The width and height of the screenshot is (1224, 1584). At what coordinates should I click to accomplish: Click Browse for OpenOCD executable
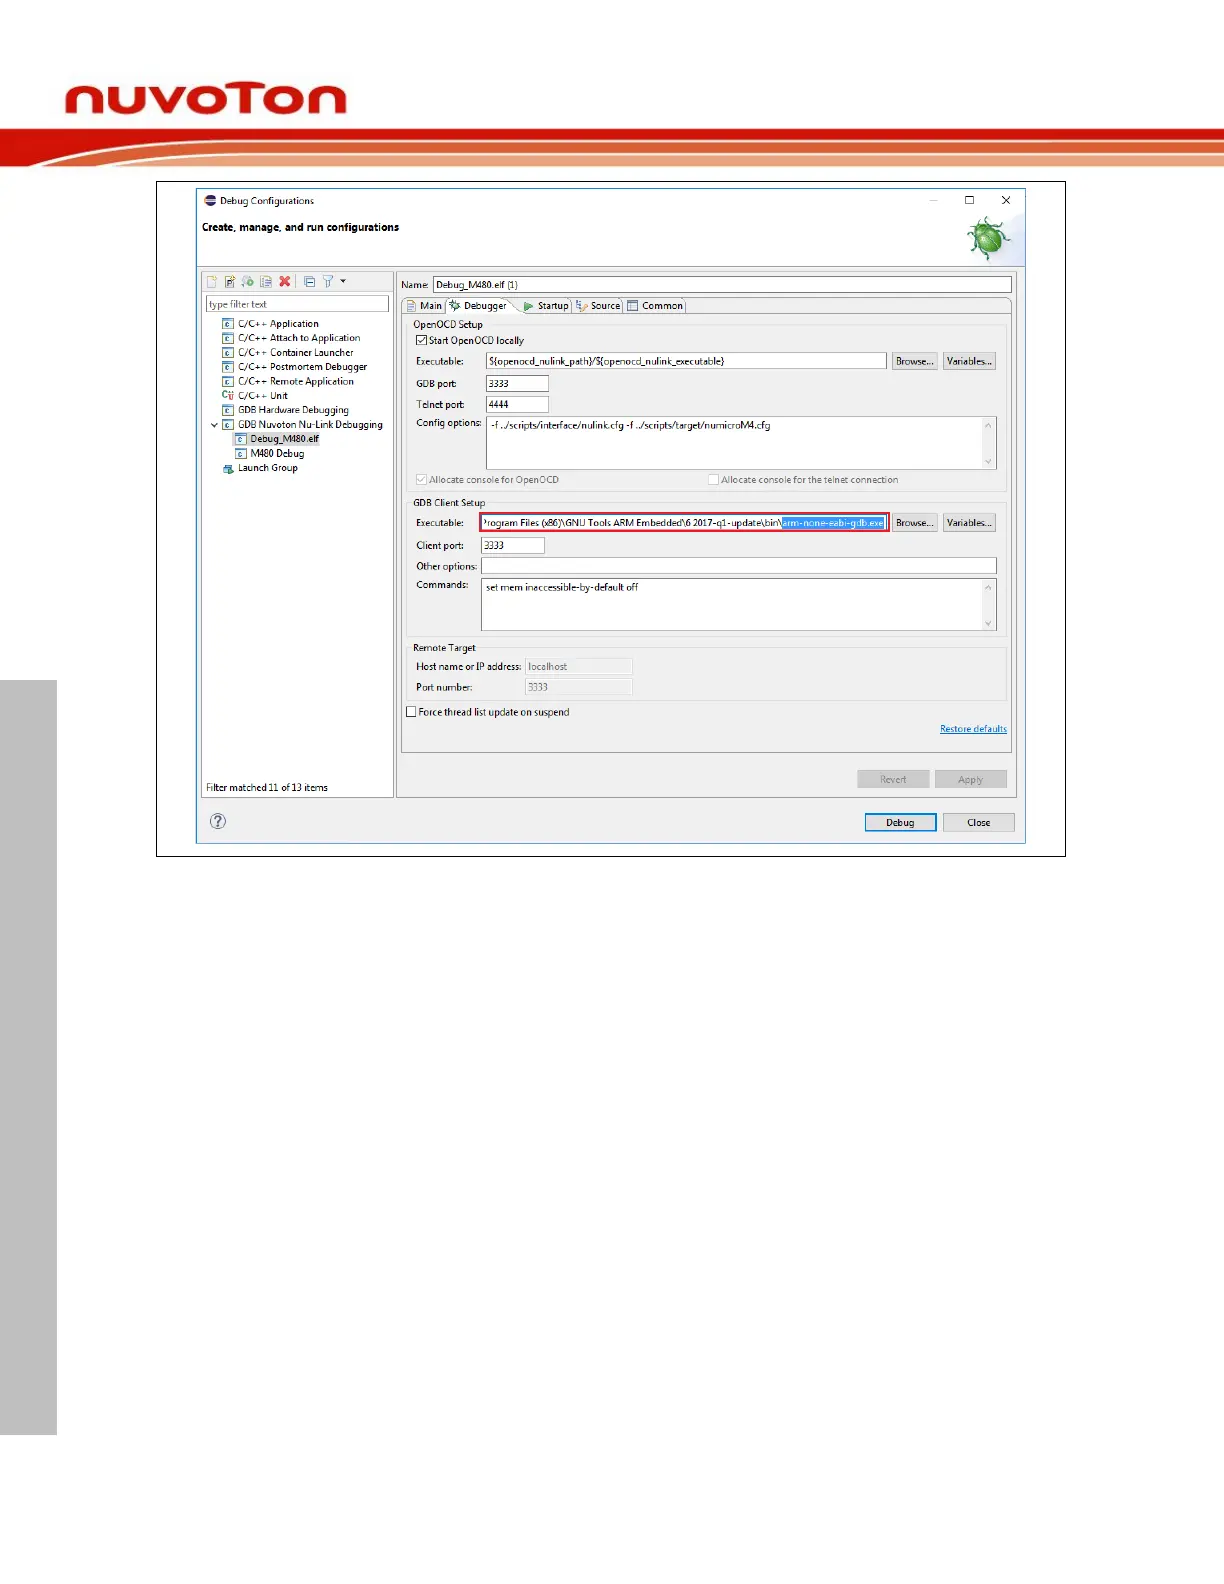(915, 362)
